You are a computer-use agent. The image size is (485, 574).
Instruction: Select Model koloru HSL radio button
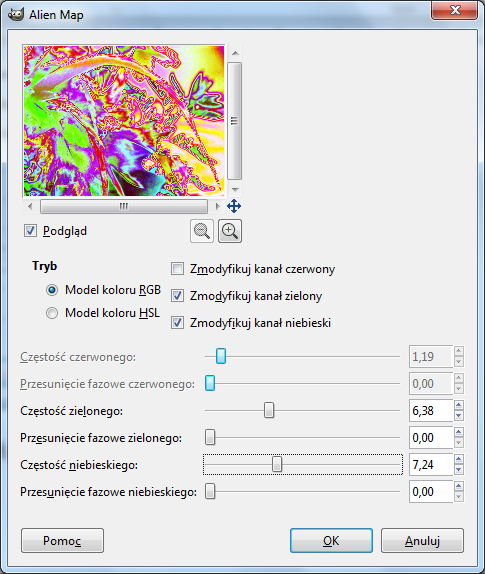pyautogui.click(x=52, y=313)
